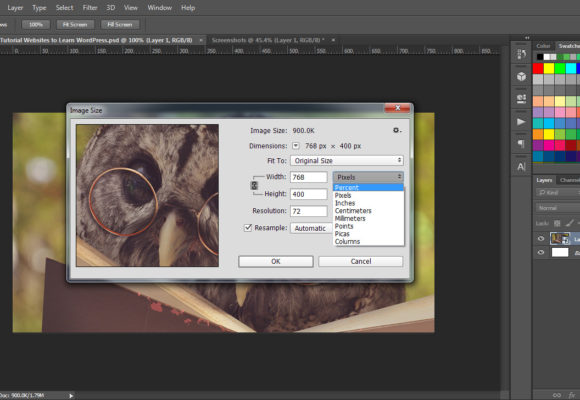Choose Millimeters from the units list

(x=368, y=218)
